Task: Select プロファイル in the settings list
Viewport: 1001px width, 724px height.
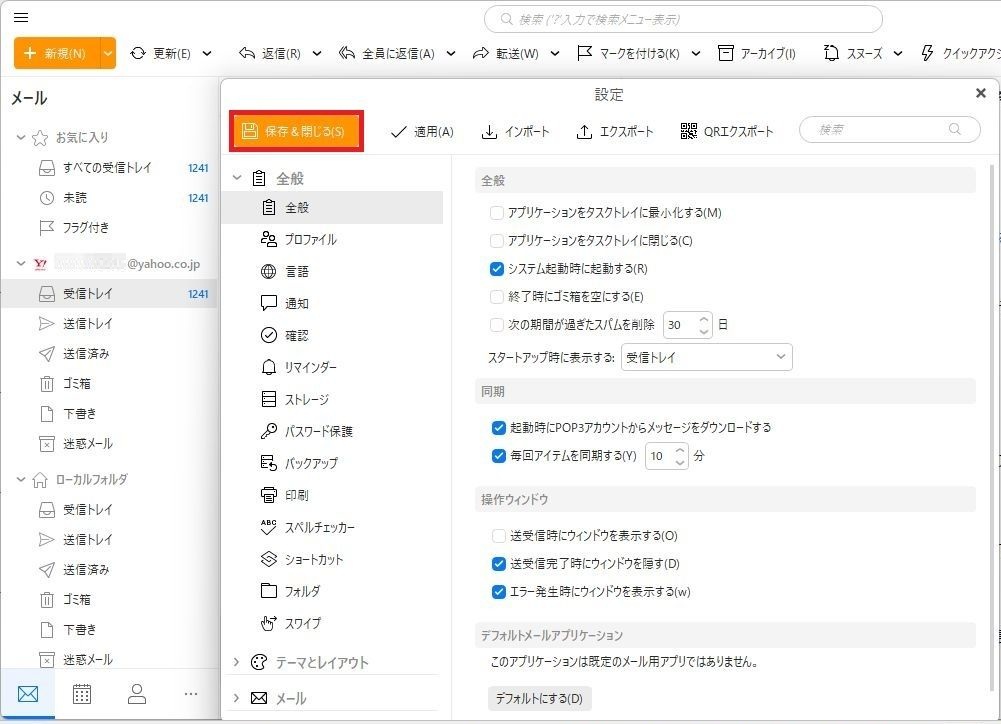Action: [x=310, y=240]
